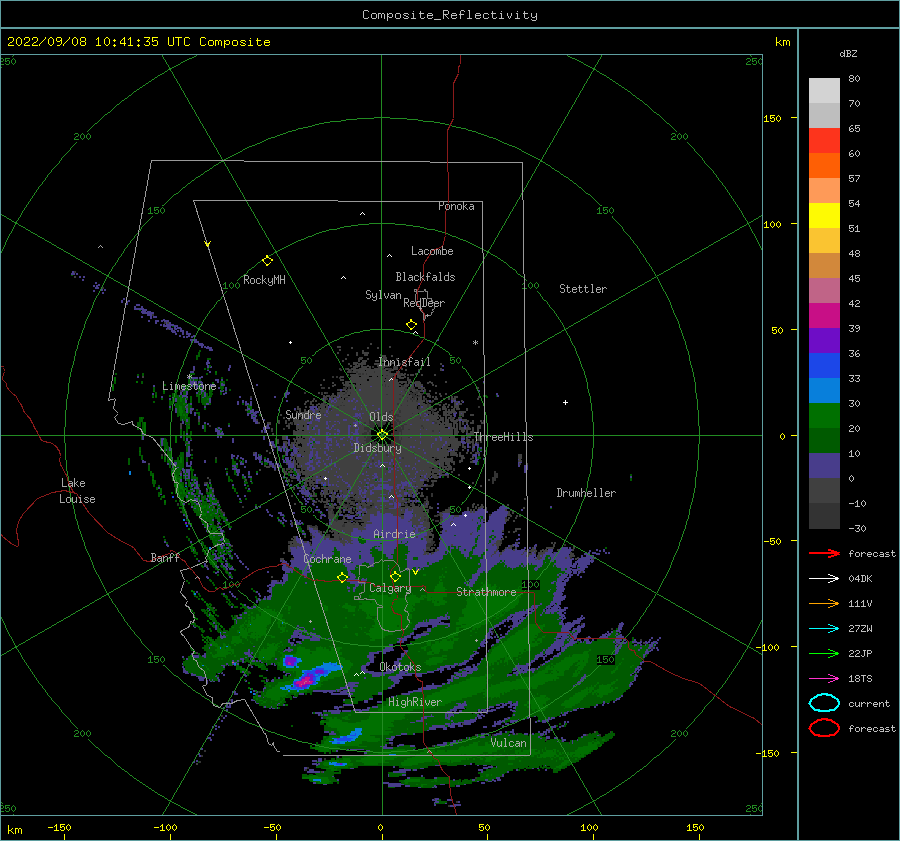Click the Cochrane label

pyautogui.click(x=327, y=559)
